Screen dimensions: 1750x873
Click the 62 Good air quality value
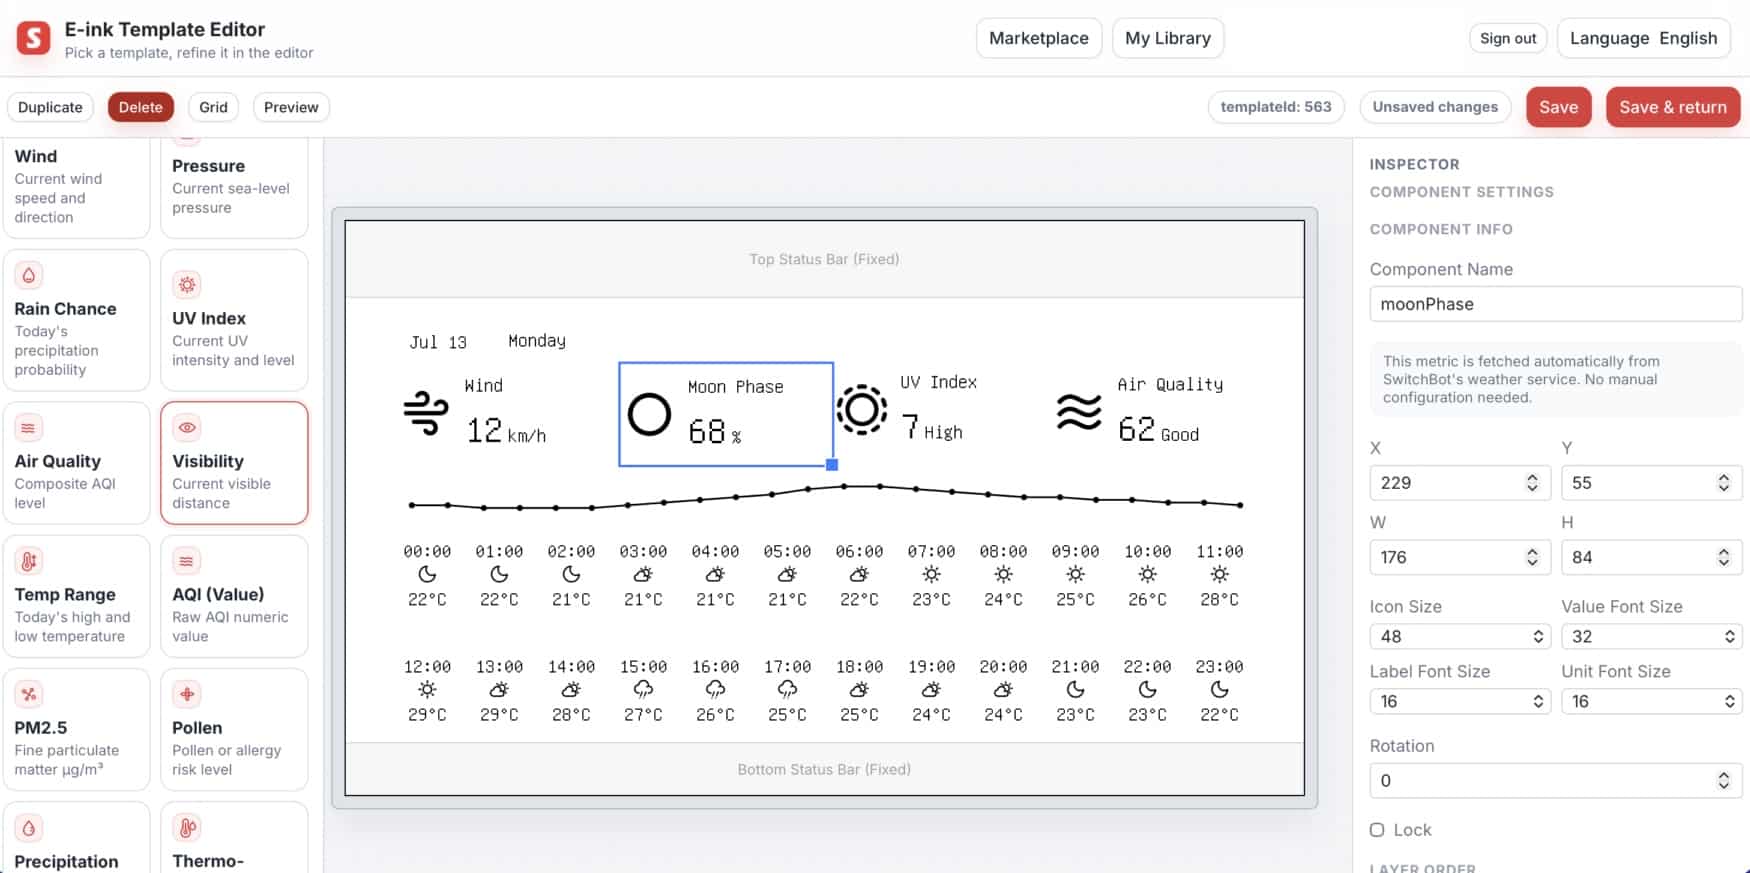(1158, 430)
